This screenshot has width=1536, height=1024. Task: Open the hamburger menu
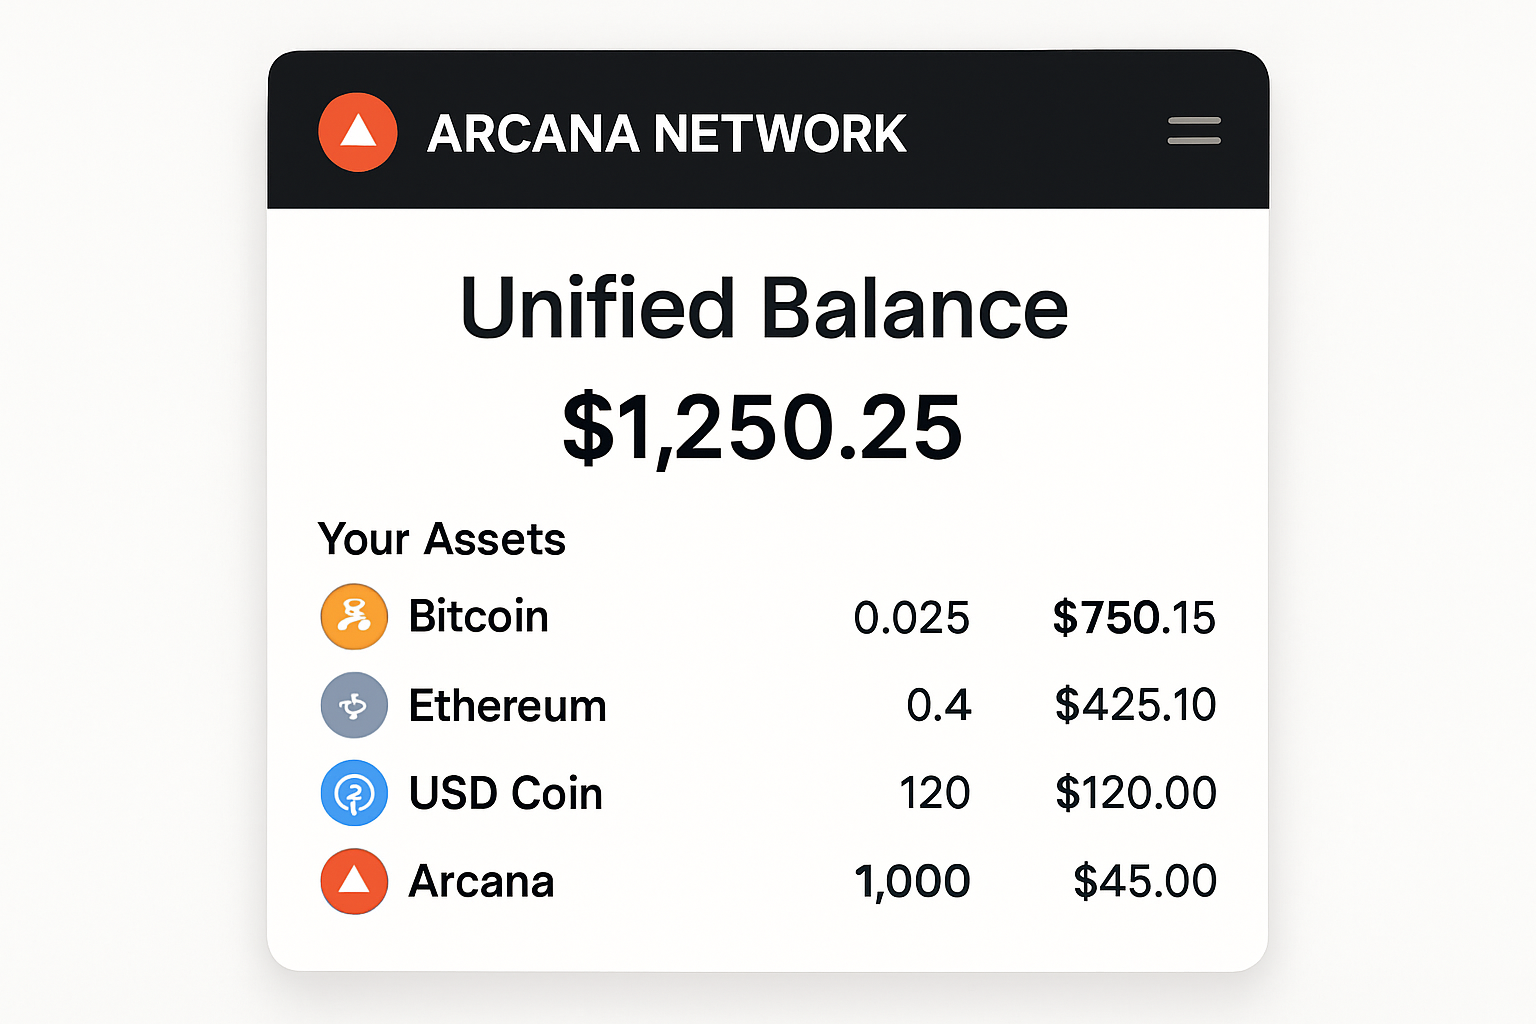[x=1193, y=131]
